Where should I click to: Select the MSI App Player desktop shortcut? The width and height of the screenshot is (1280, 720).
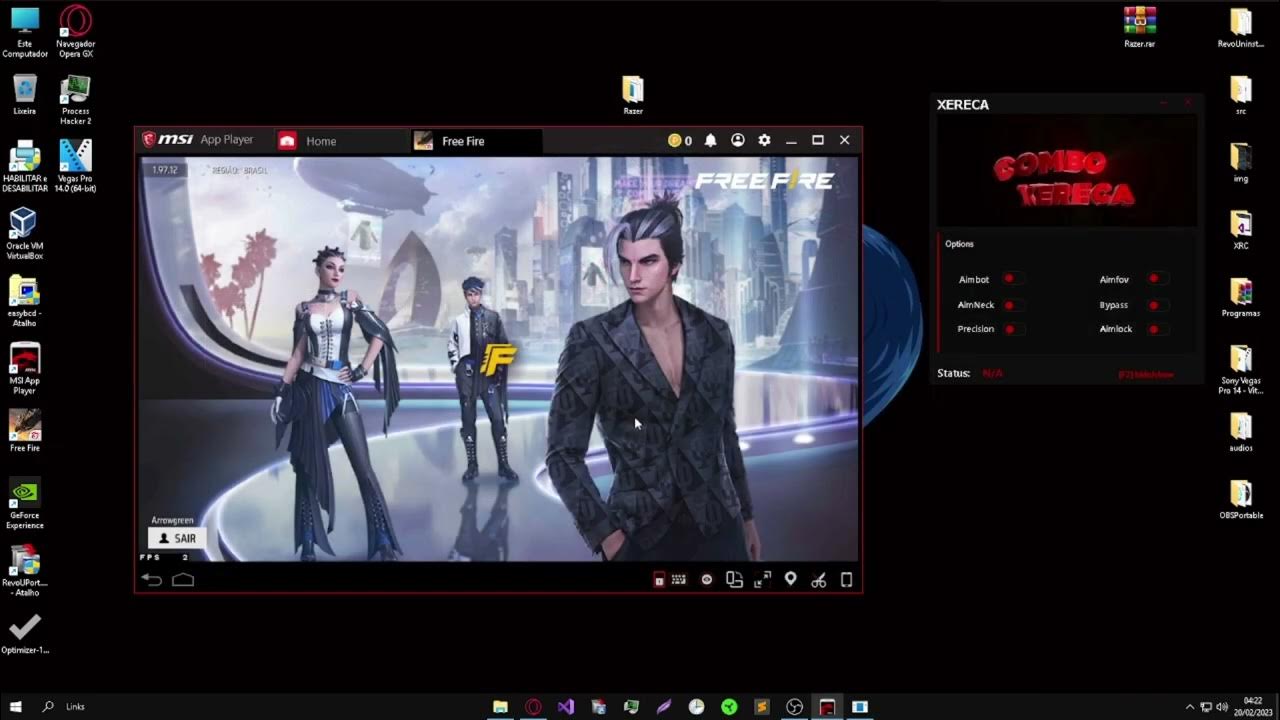25,369
